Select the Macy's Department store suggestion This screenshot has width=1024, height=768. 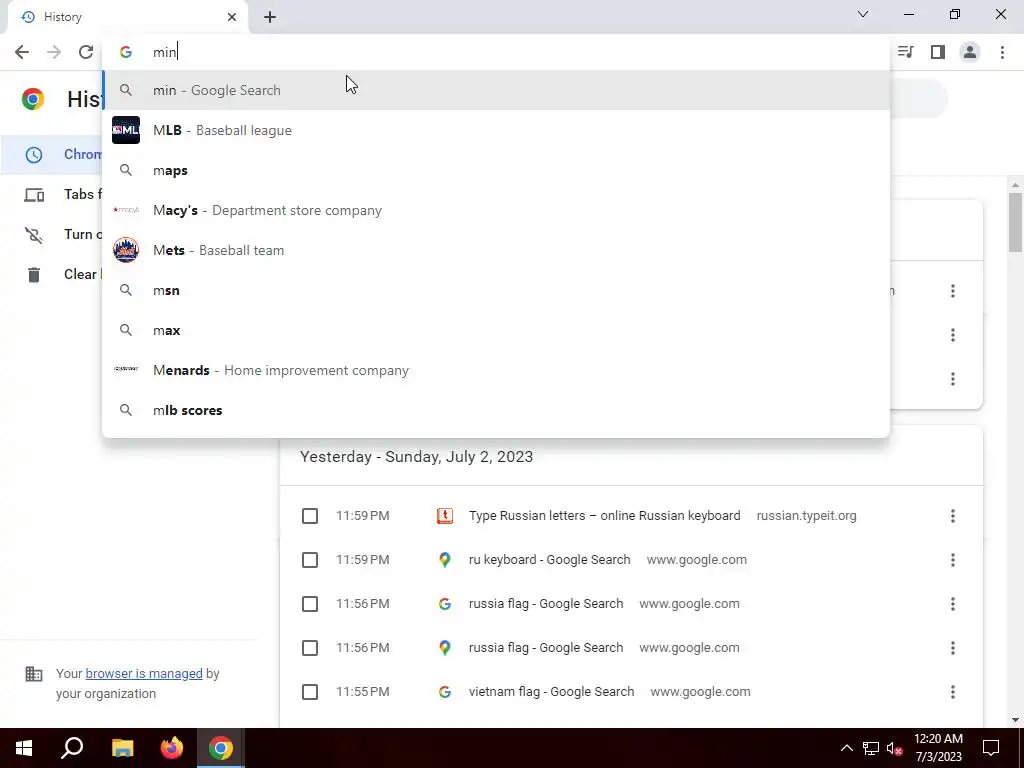[x=496, y=210]
